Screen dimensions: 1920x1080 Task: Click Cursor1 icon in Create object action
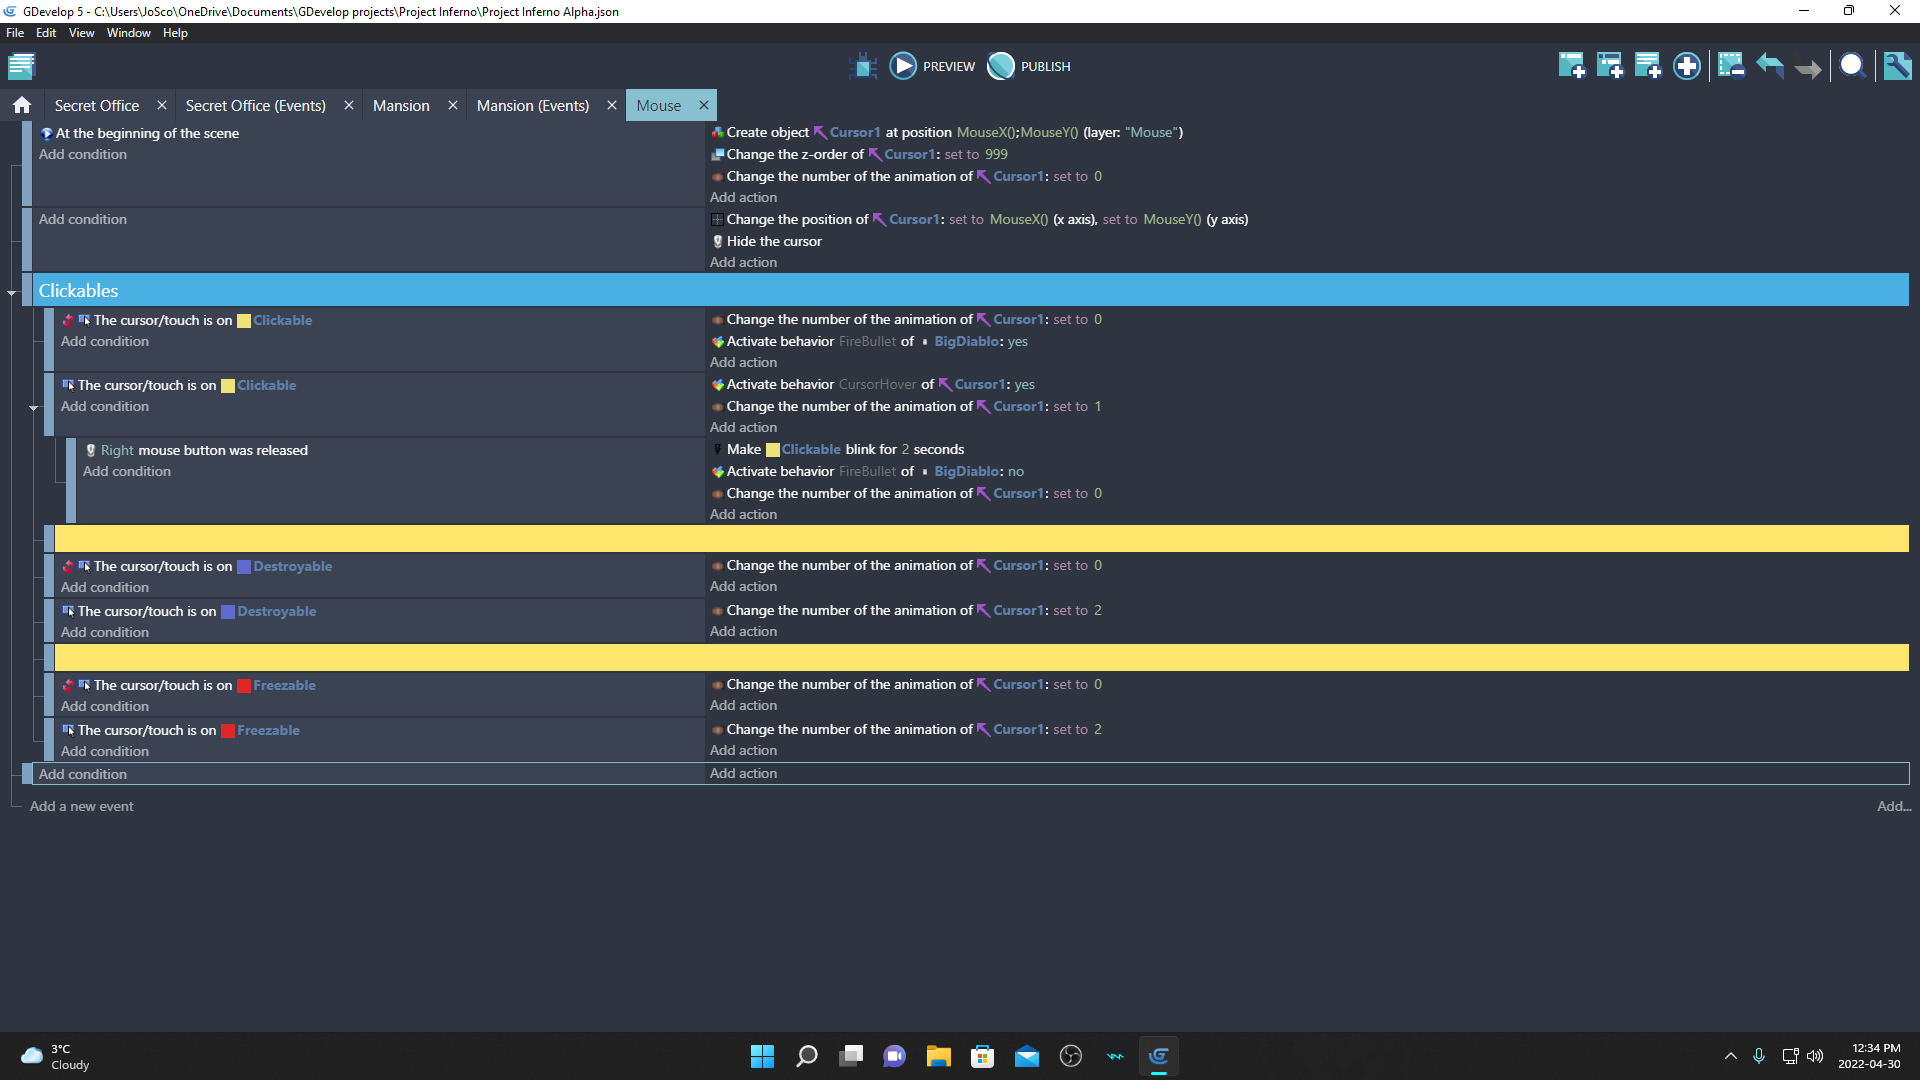tap(820, 132)
